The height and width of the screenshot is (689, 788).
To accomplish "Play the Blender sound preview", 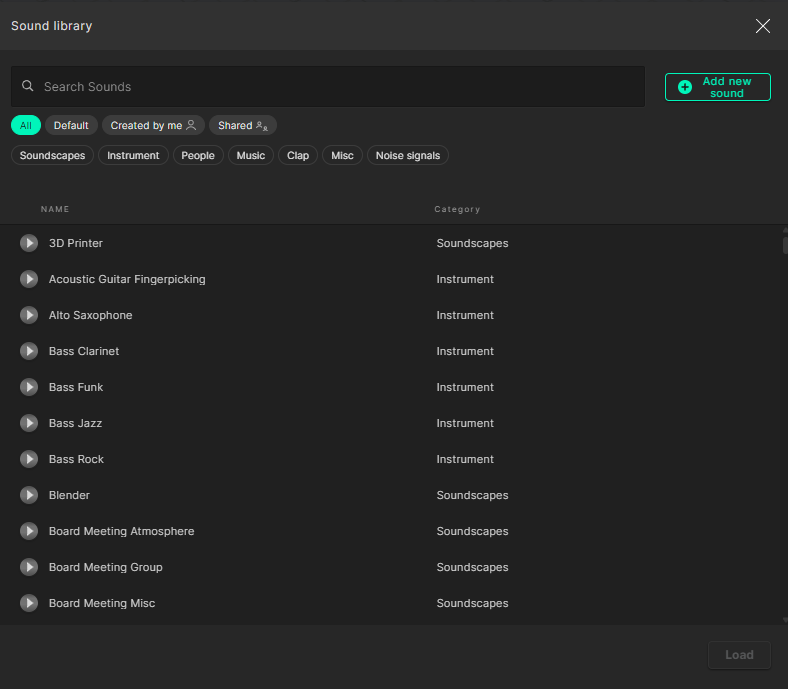I will coord(29,496).
